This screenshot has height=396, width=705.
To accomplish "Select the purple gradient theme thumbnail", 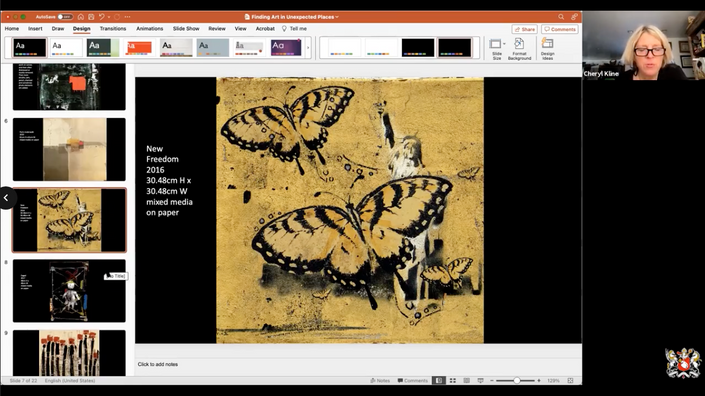I will click(286, 47).
